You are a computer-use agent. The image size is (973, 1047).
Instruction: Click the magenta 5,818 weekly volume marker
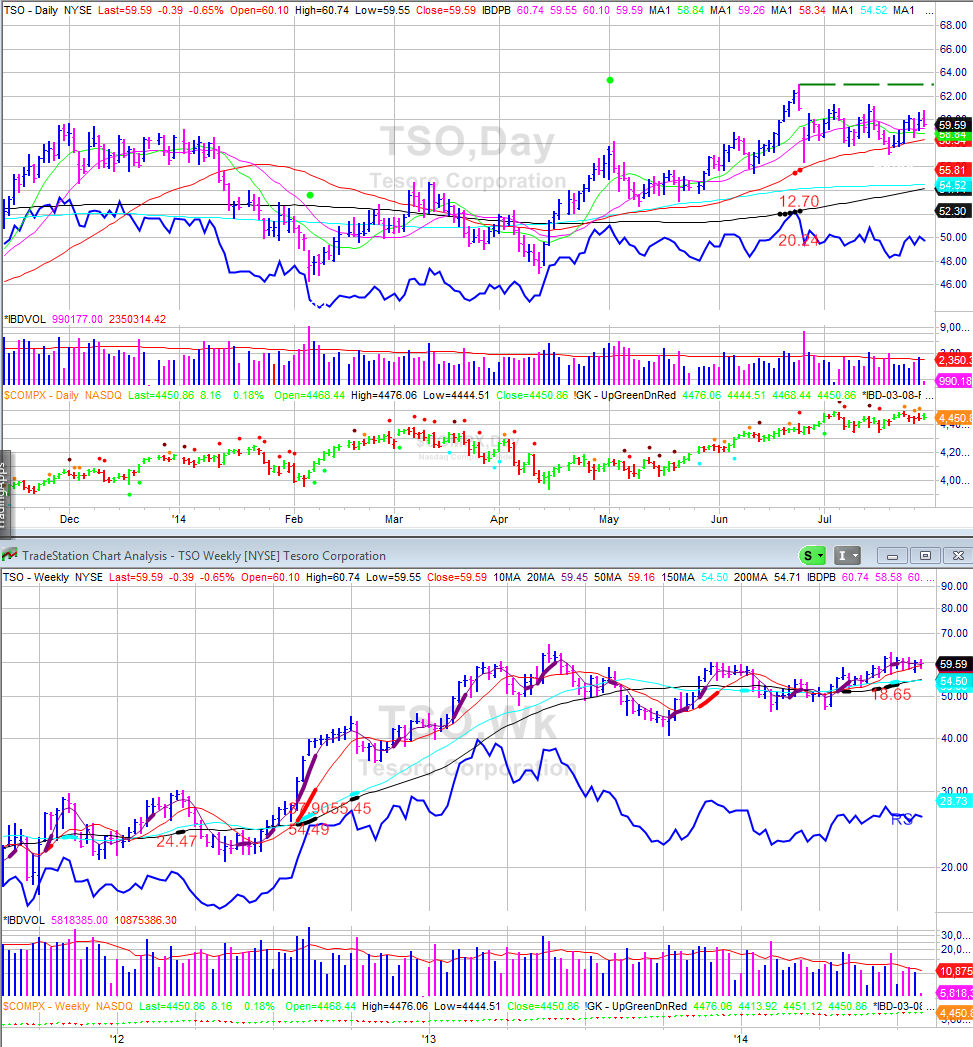tap(955, 993)
